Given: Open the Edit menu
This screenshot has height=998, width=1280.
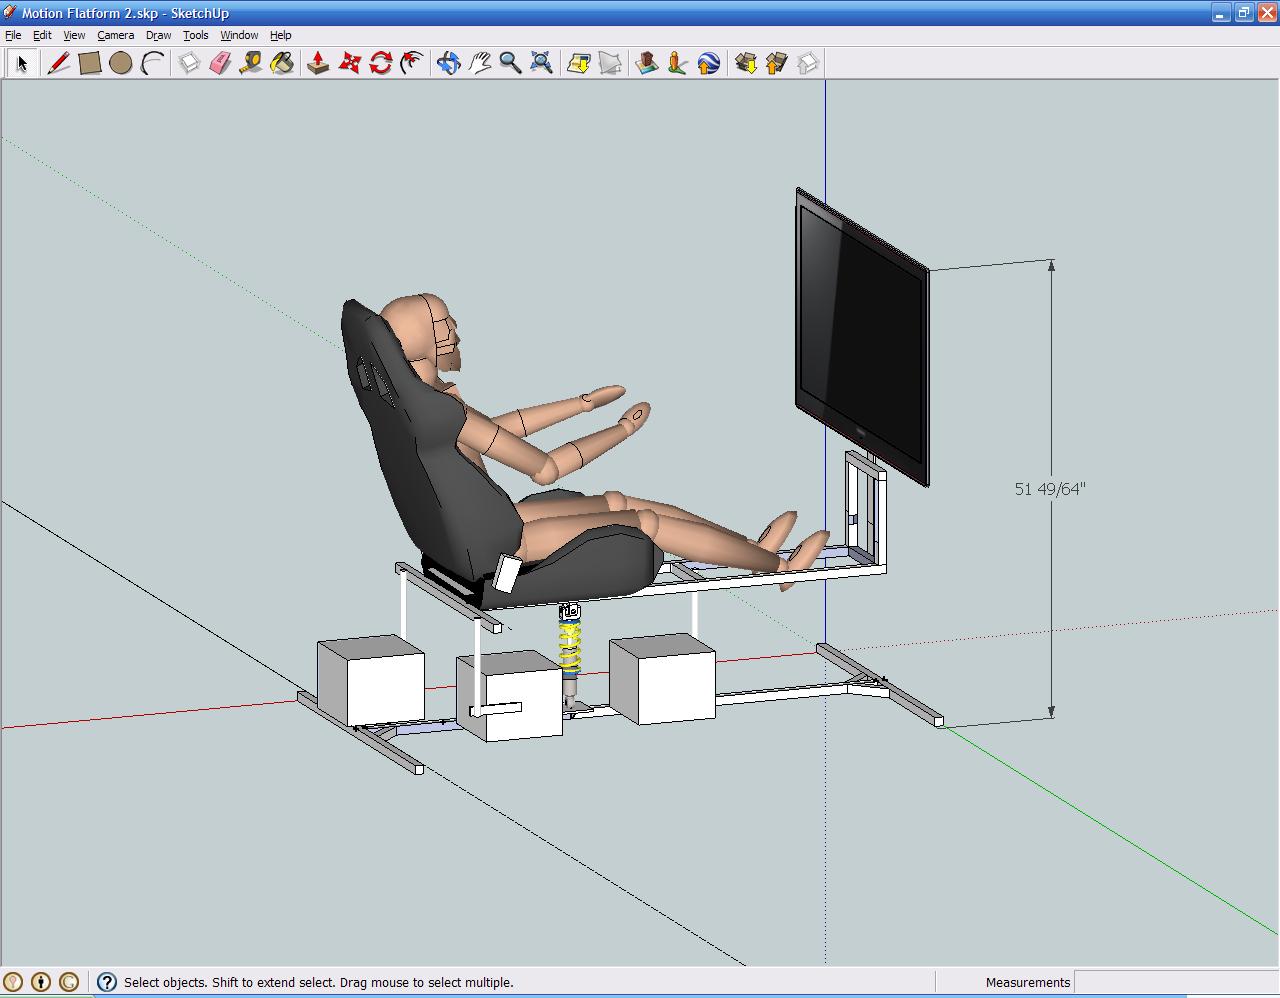Looking at the screenshot, I should (42, 35).
